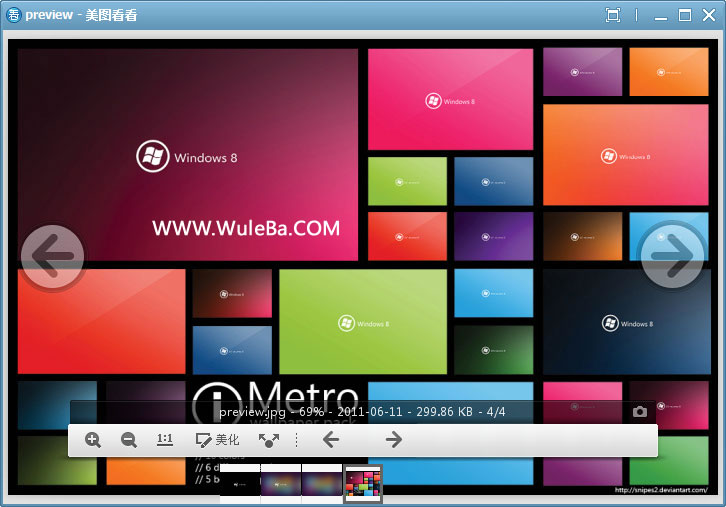The width and height of the screenshot is (726, 507).
Task: Minimize the 美图看看 window
Action: (x=661, y=18)
